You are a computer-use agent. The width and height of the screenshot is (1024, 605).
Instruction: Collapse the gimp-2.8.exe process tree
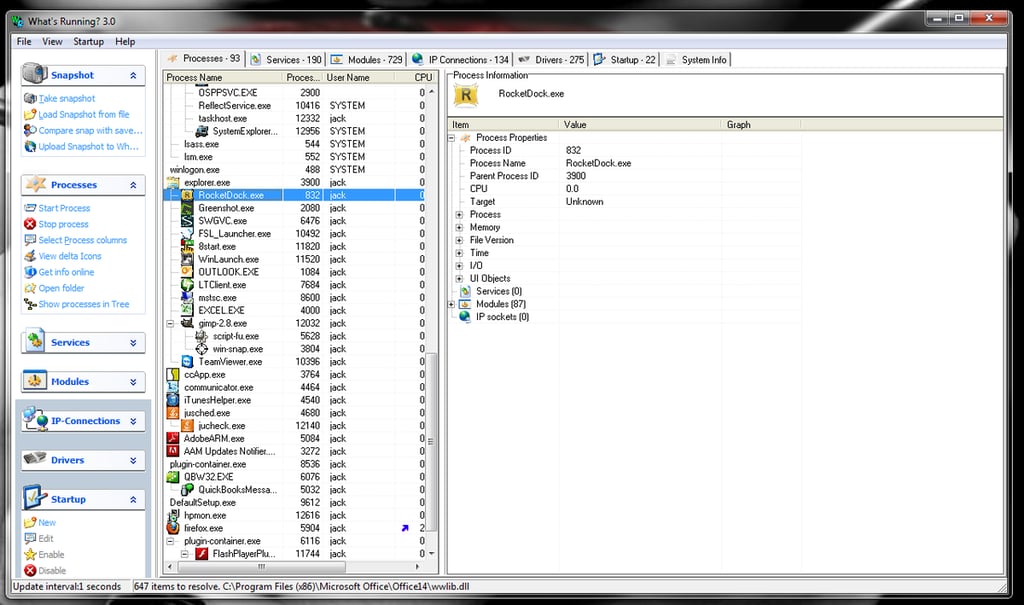click(x=170, y=323)
